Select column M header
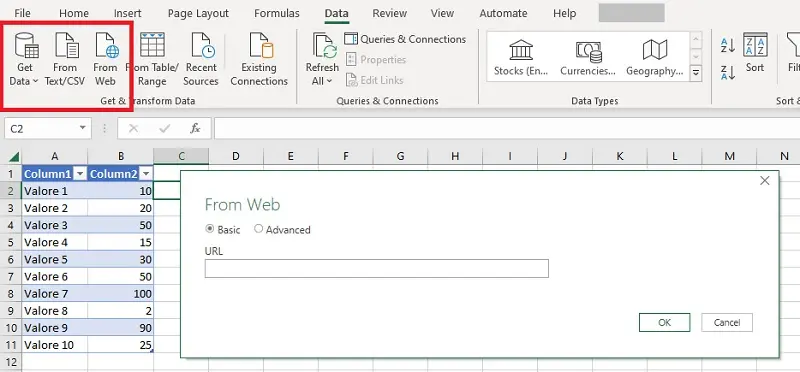The height and width of the screenshot is (372, 800). [729, 156]
